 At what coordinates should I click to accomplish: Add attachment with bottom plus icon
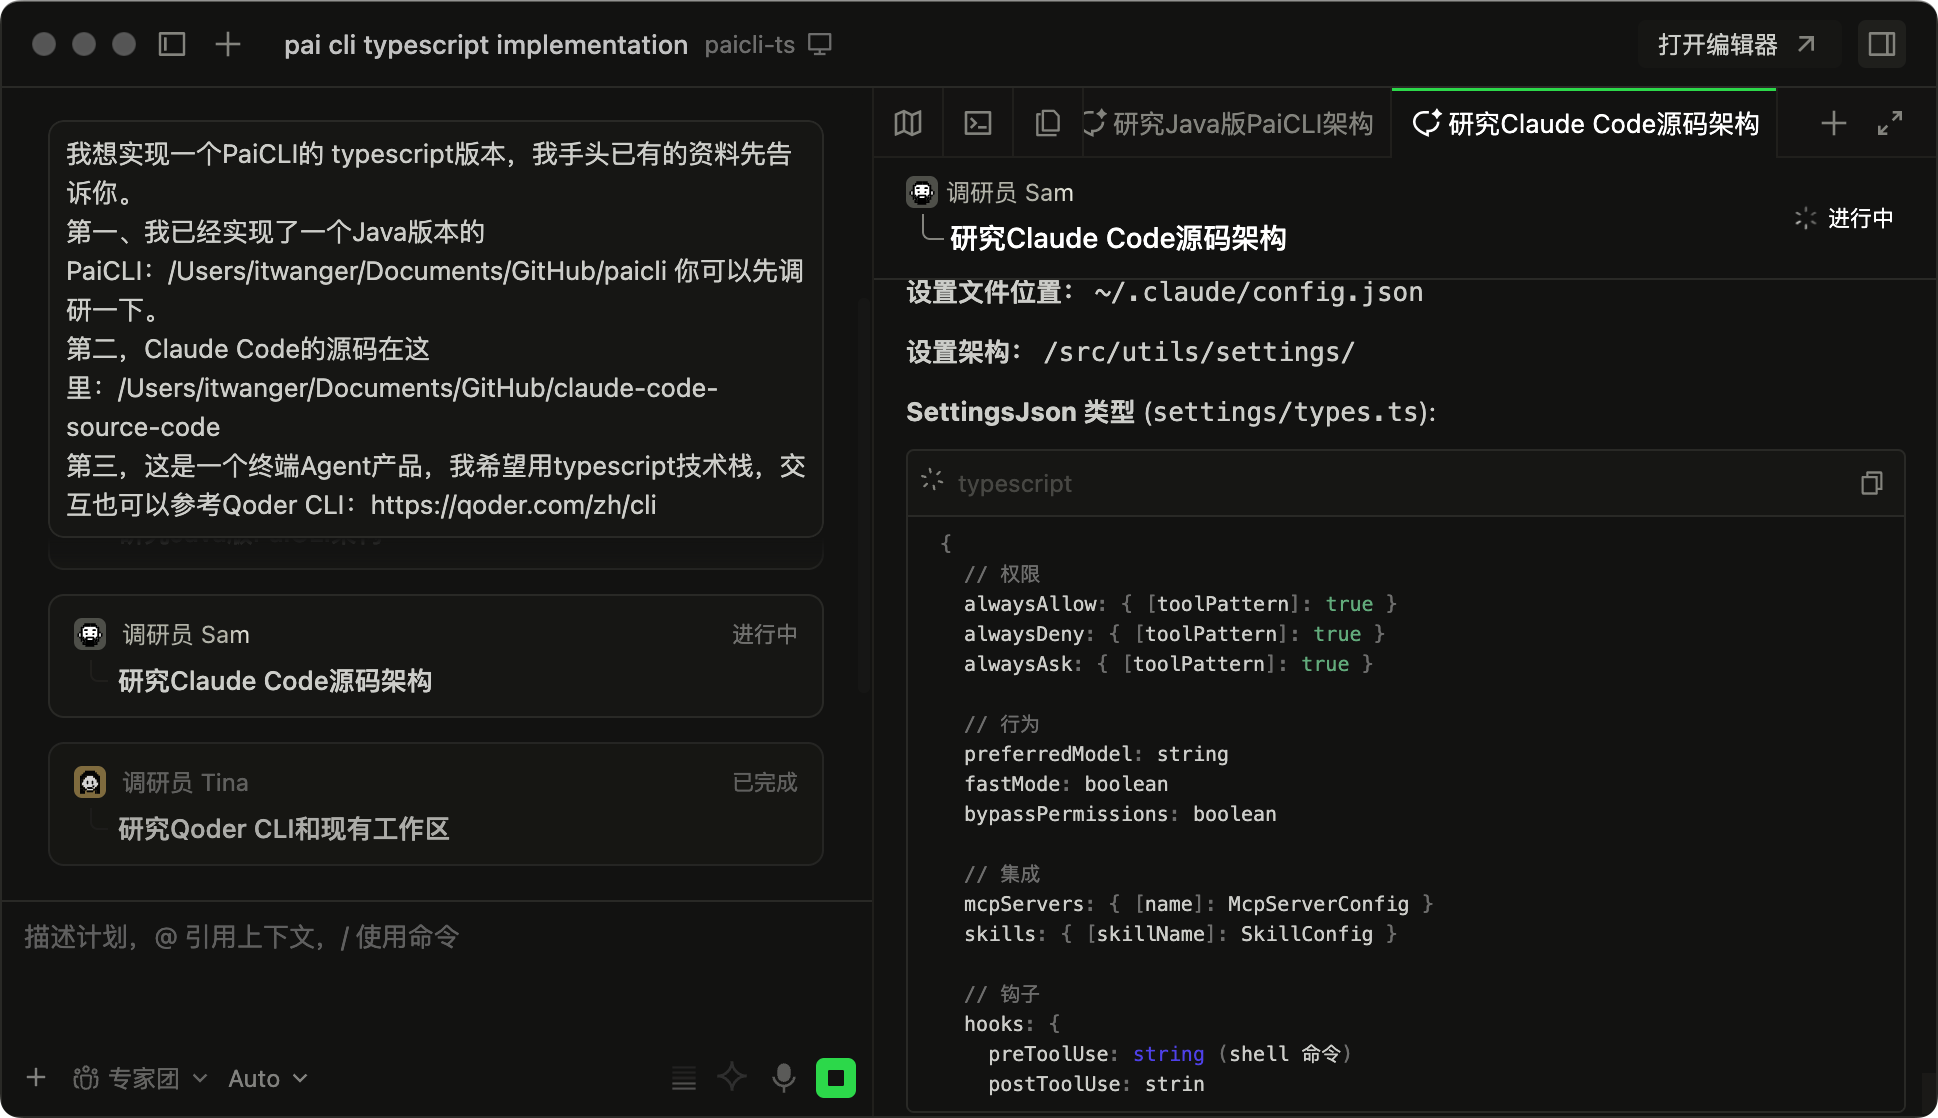click(36, 1078)
